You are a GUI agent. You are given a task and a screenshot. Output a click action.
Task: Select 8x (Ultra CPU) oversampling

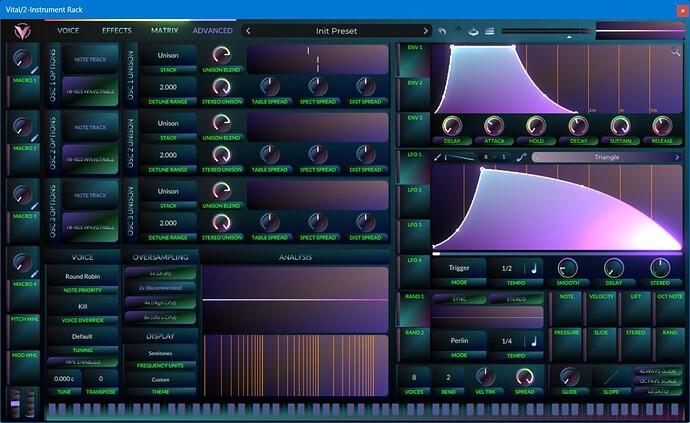[160, 317]
